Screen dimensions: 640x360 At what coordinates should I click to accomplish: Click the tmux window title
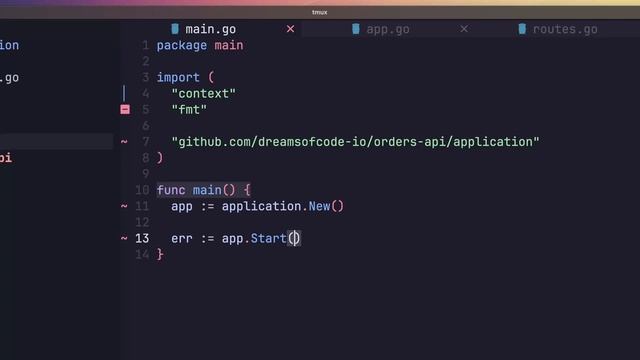[320, 12]
